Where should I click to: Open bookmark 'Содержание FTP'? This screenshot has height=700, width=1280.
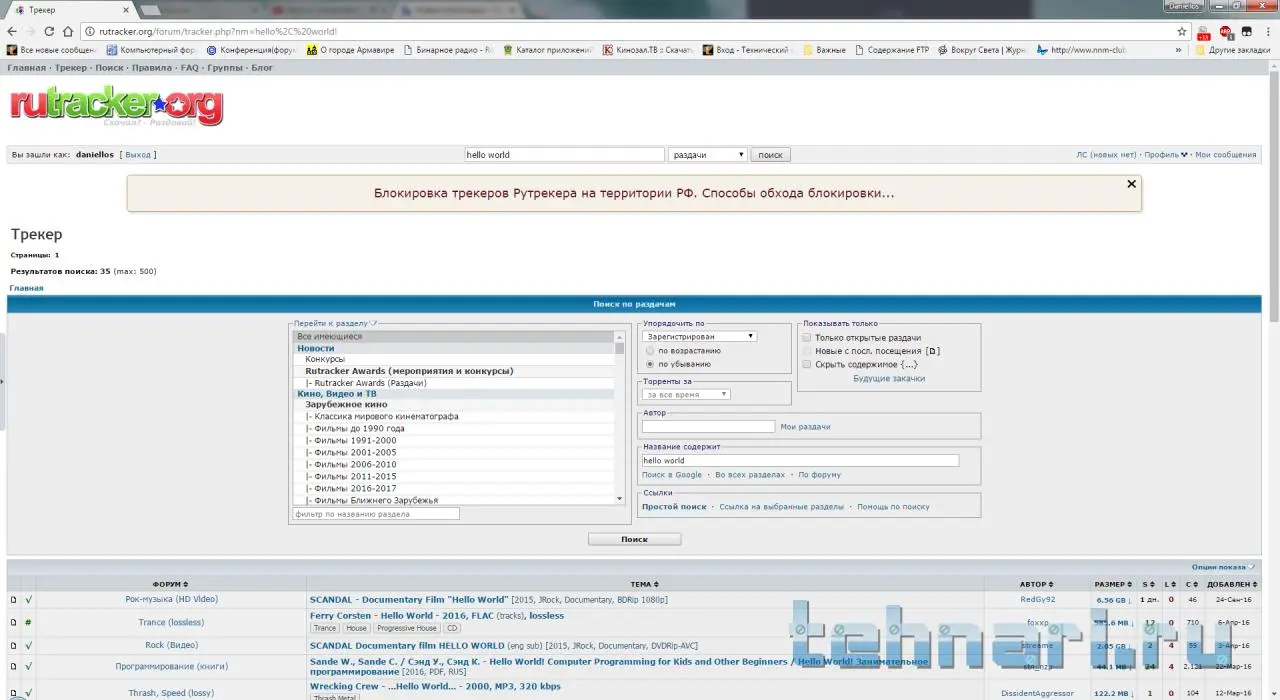click(x=891, y=50)
